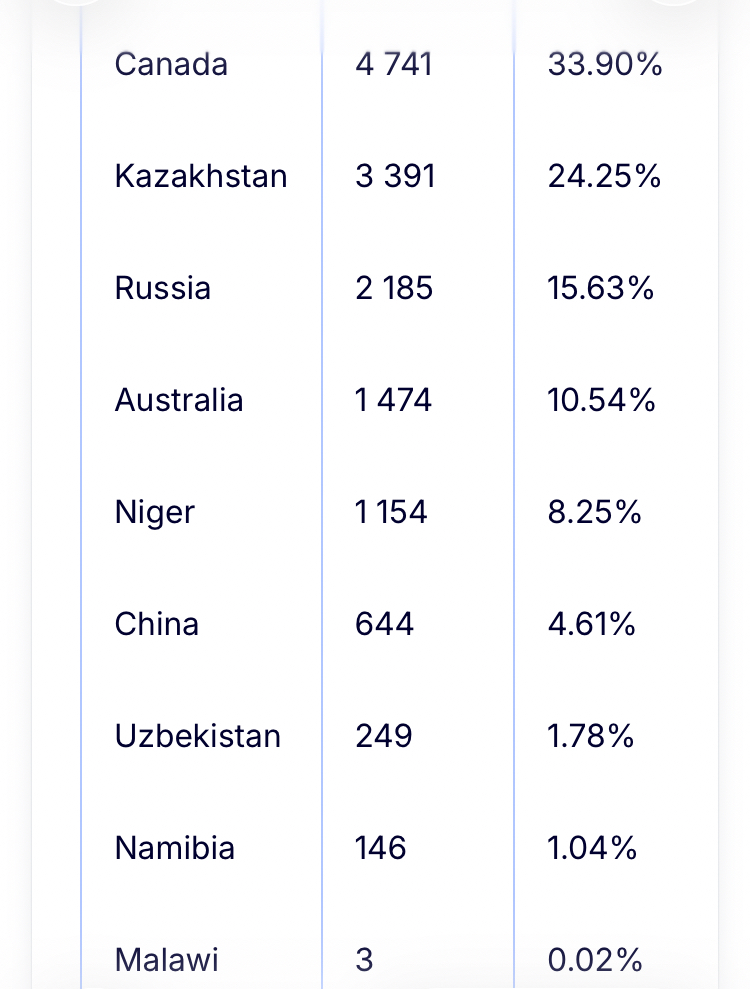
Task: Click the 644 value for China
Action: click(x=384, y=624)
